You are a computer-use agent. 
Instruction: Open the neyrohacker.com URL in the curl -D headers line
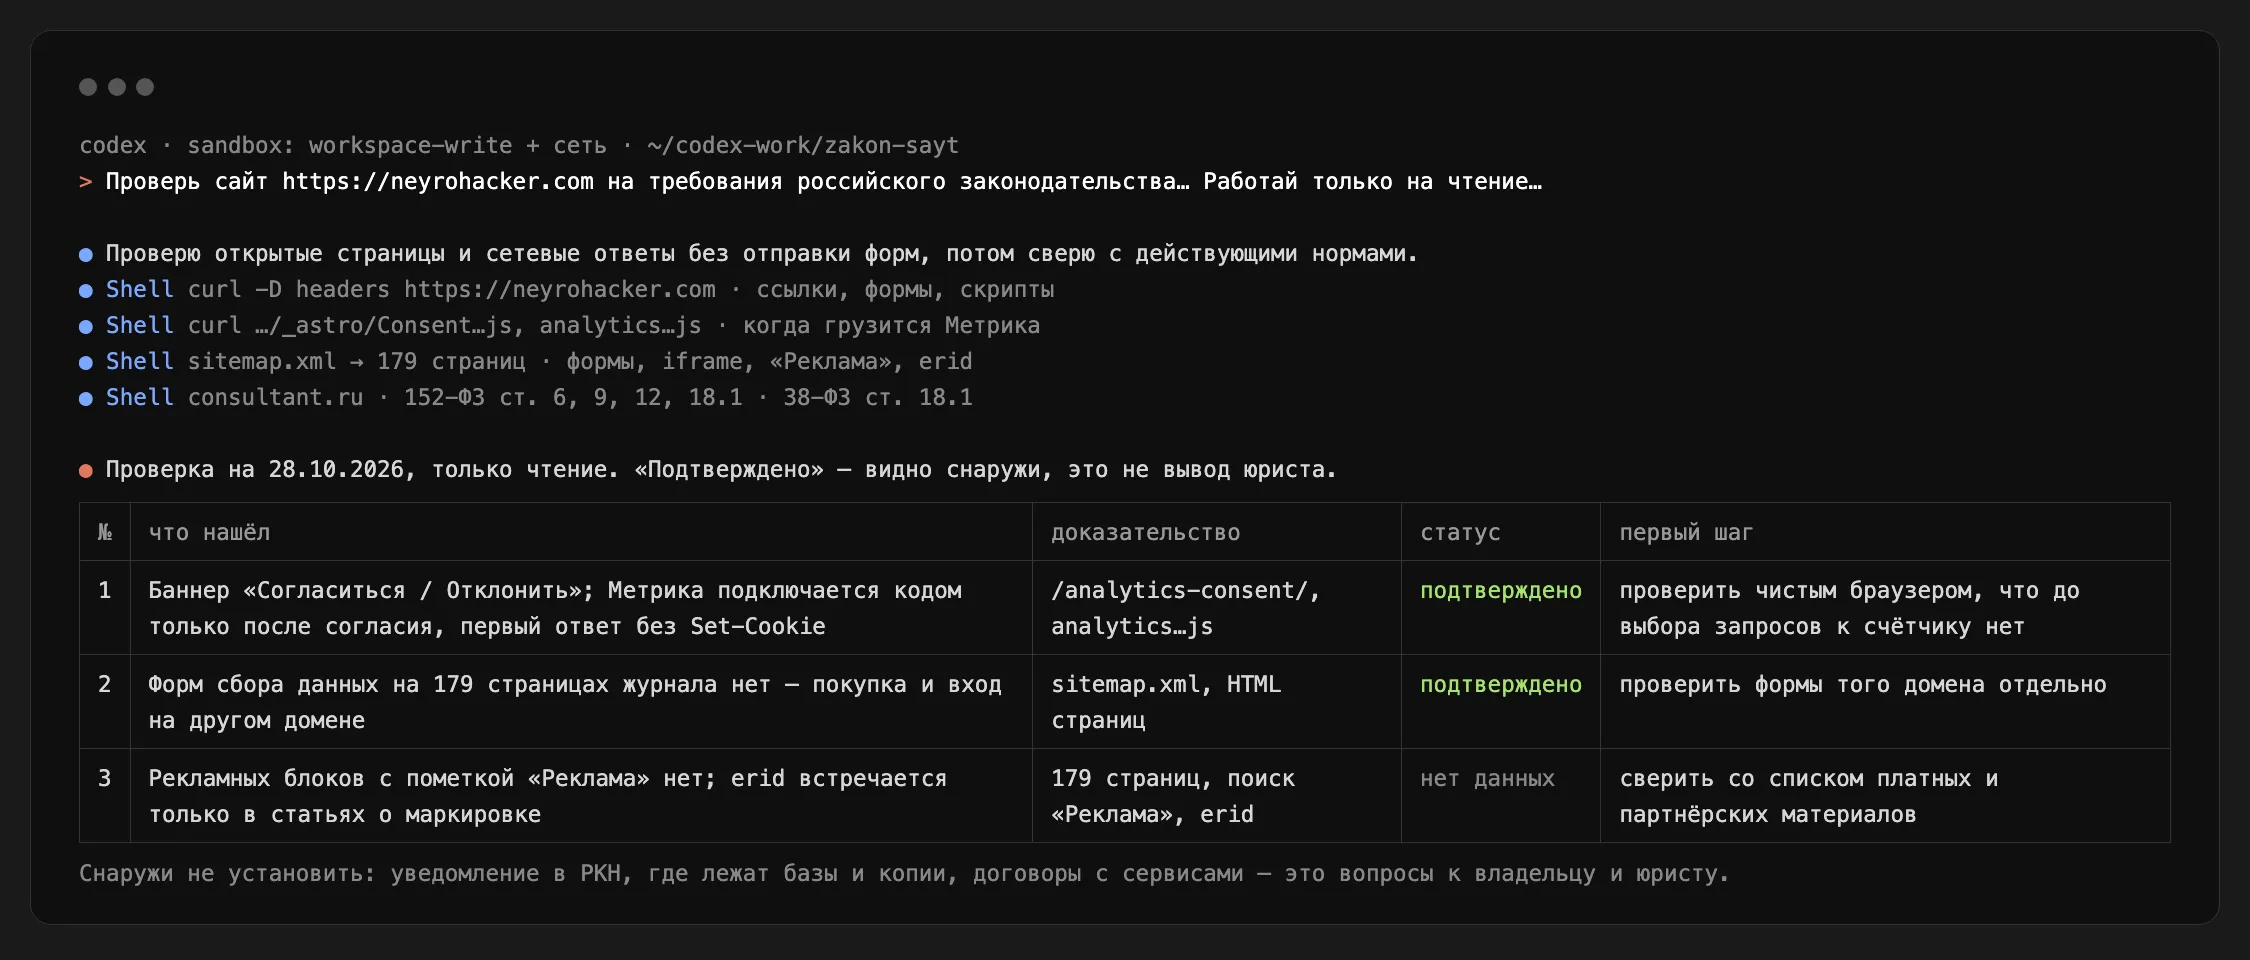tap(560, 290)
